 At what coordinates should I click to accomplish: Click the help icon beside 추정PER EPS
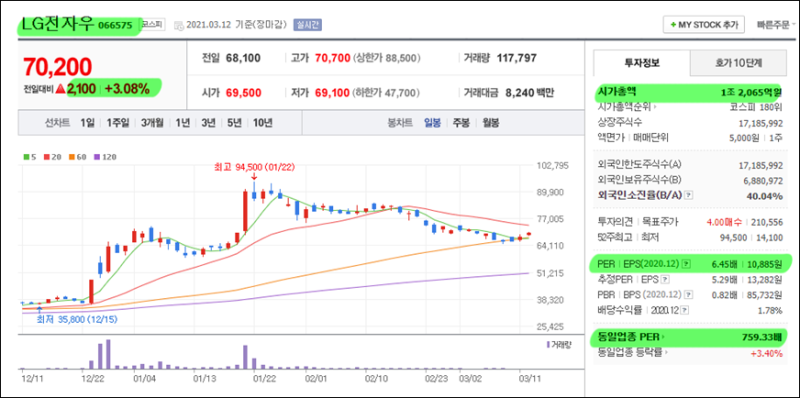(665, 280)
